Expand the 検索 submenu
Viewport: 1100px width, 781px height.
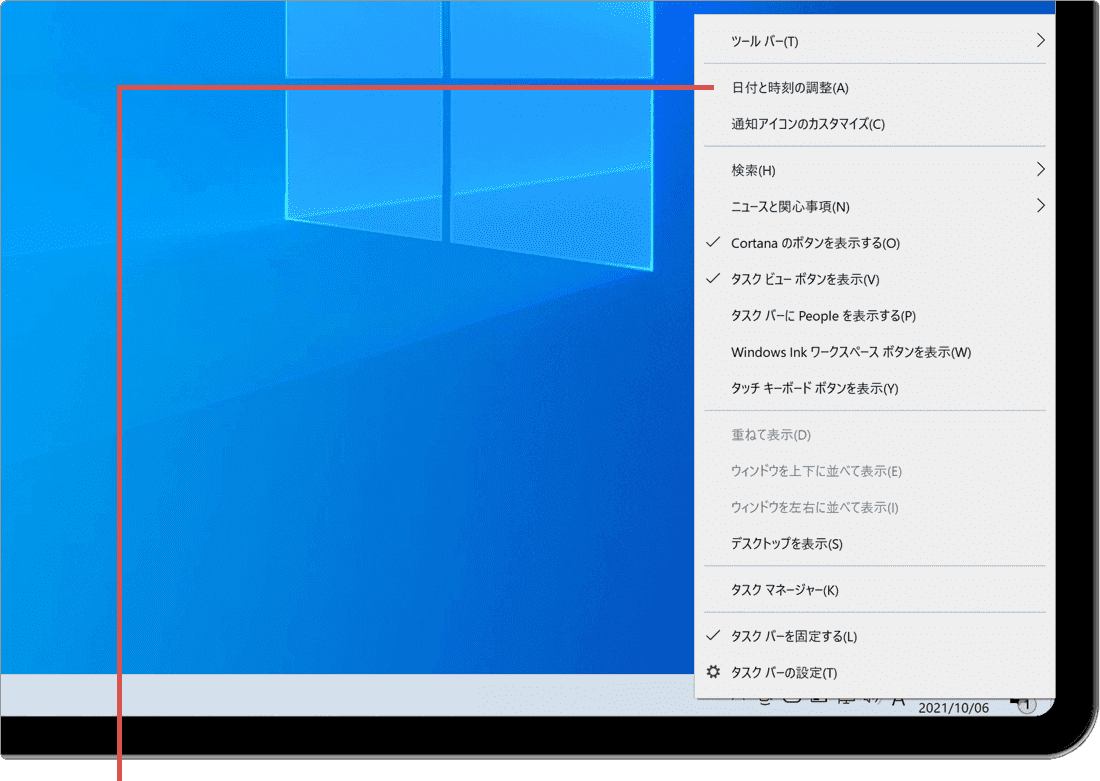1040,170
